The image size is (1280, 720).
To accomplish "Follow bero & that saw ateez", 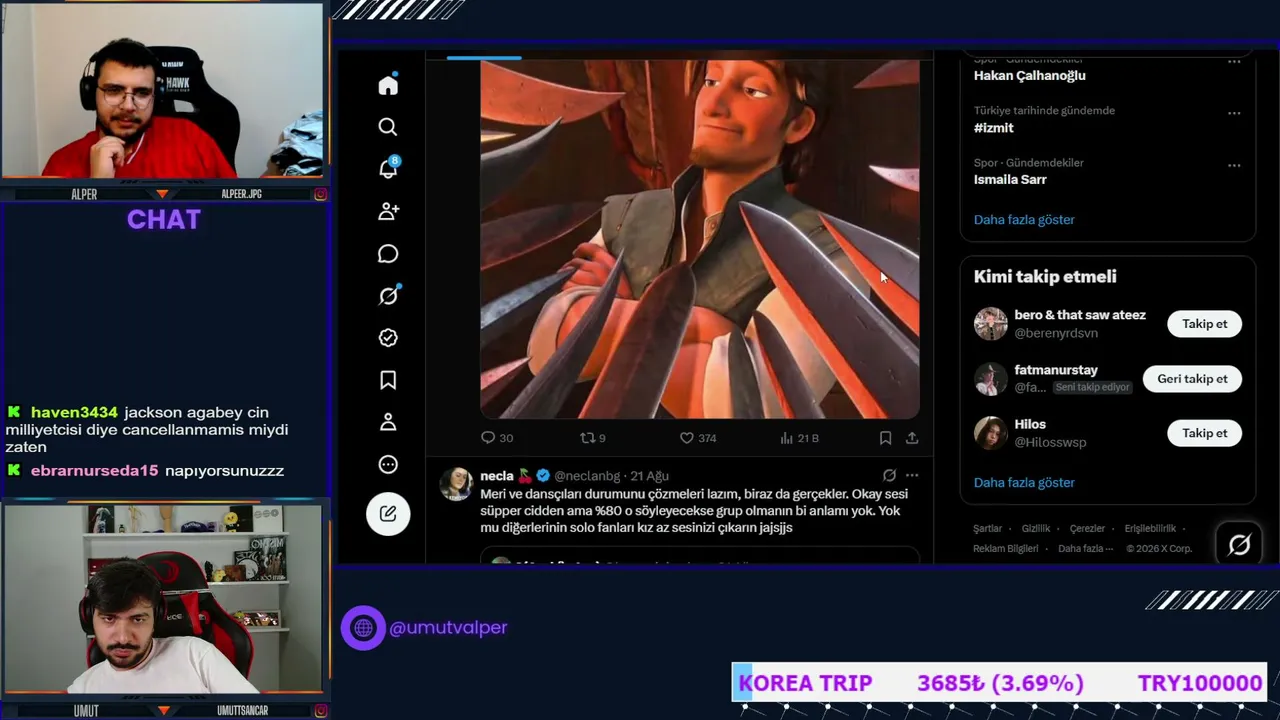I will 1204,324.
